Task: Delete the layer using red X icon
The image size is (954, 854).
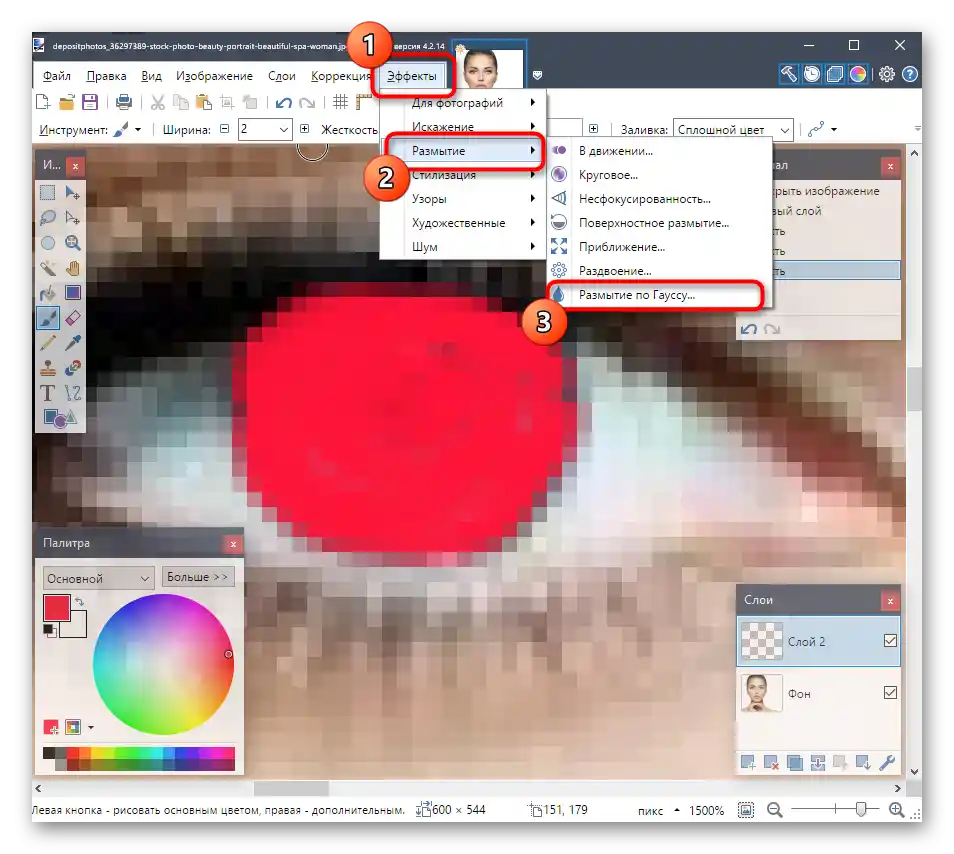Action: point(771,762)
